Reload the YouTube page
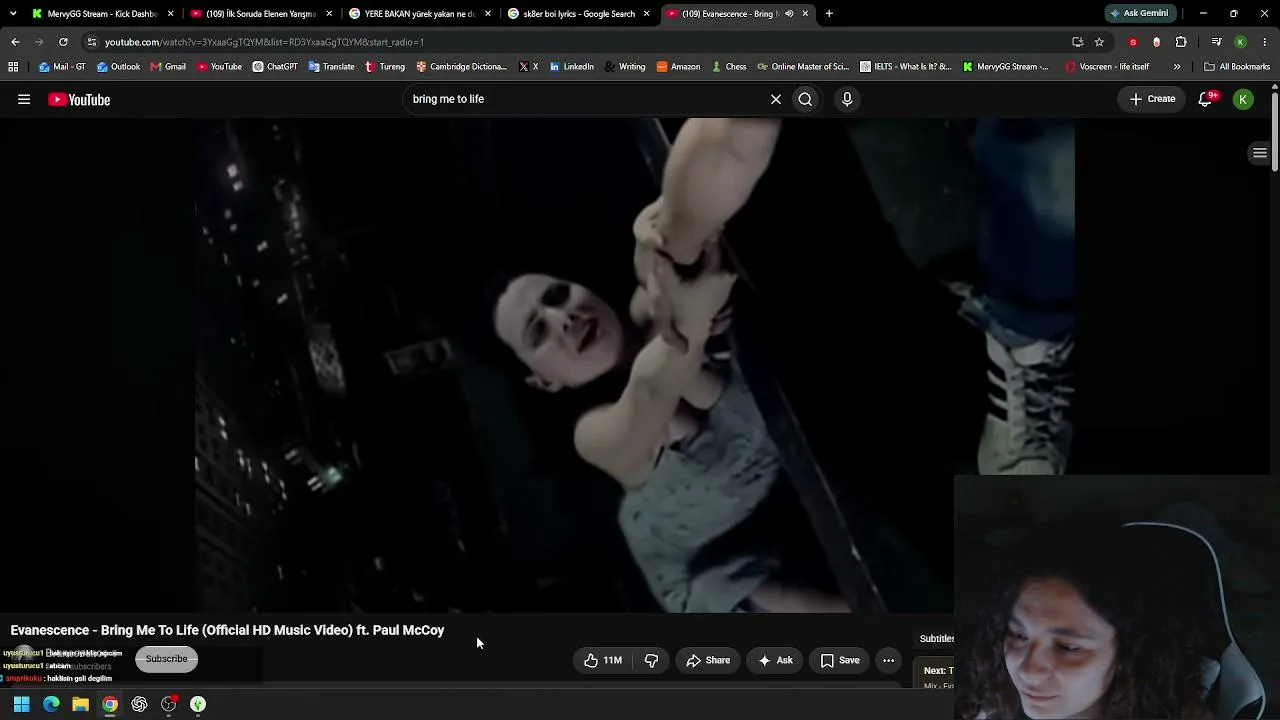1280x720 pixels. 63,42
